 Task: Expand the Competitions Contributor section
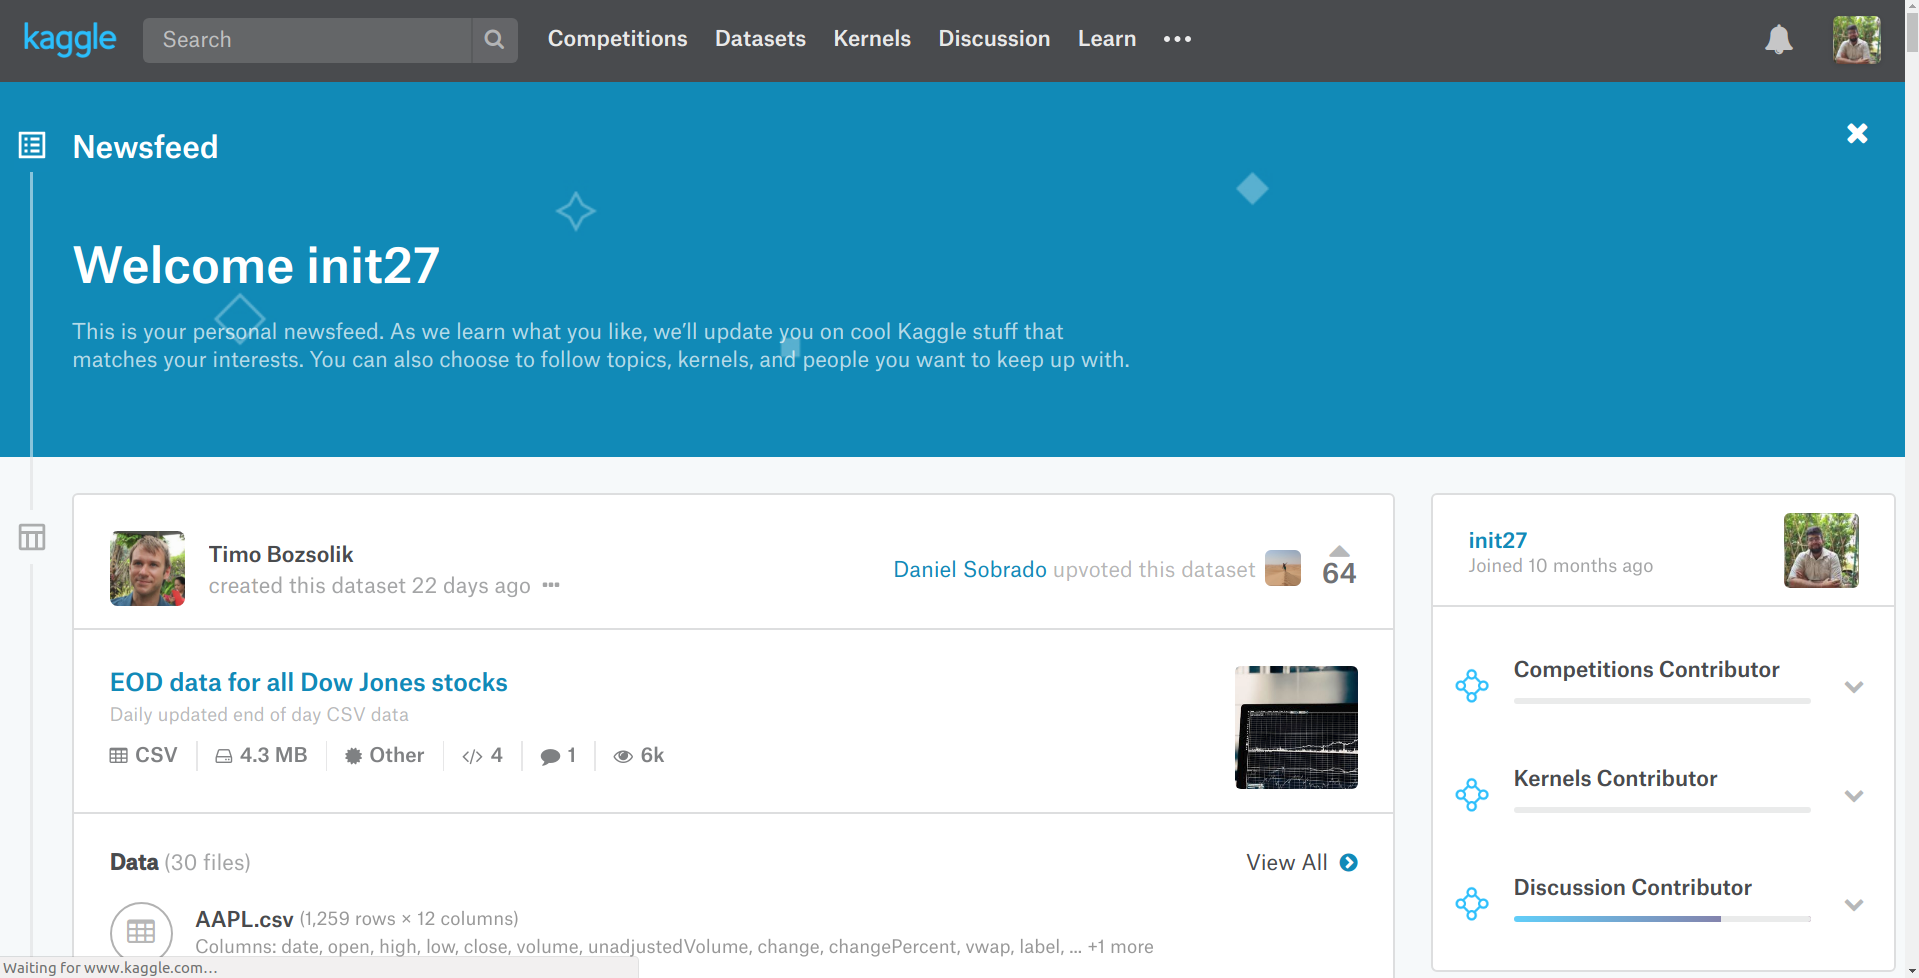click(1853, 687)
